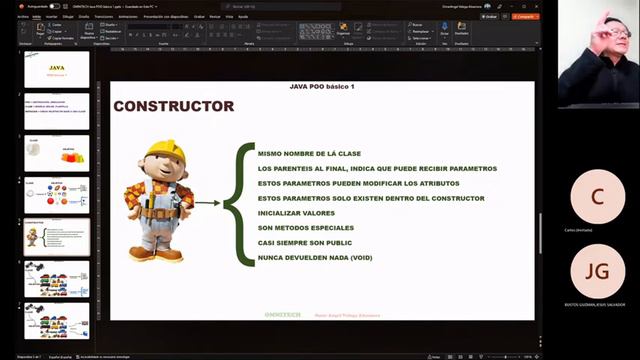640x360 pixels.
Task: Click the Buscar magnifier button
Action: [x=415, y=25]
